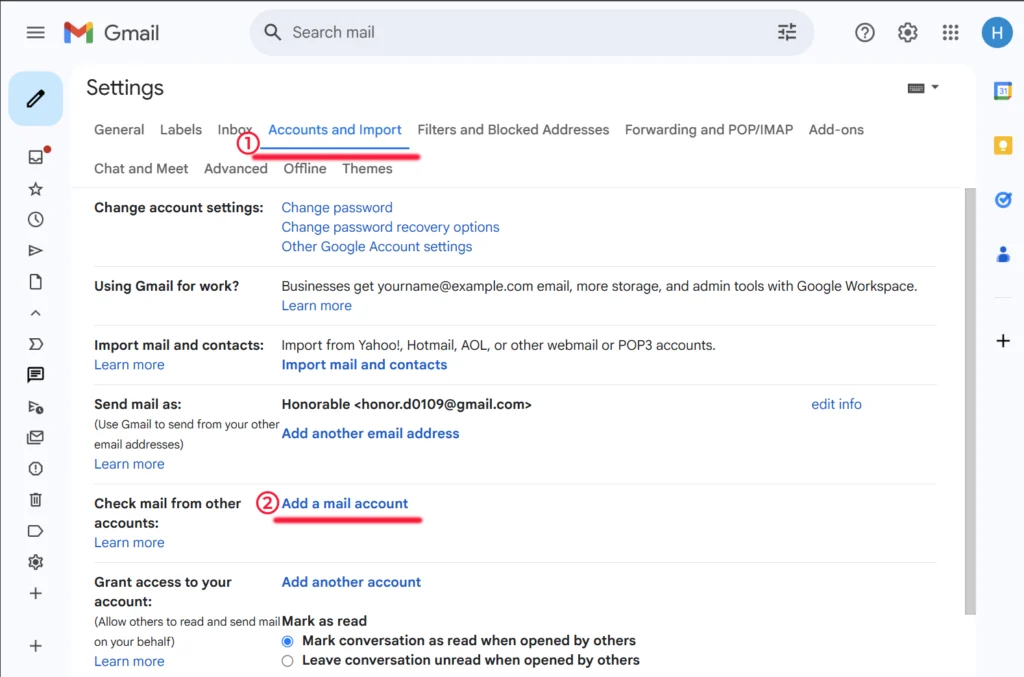Open quick settings gear beside the help icon

(x=908, y=33)
